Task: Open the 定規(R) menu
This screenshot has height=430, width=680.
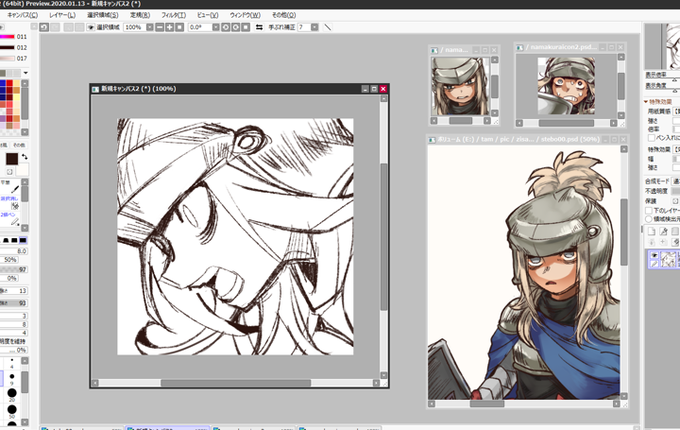Action: tap(140, 15)
